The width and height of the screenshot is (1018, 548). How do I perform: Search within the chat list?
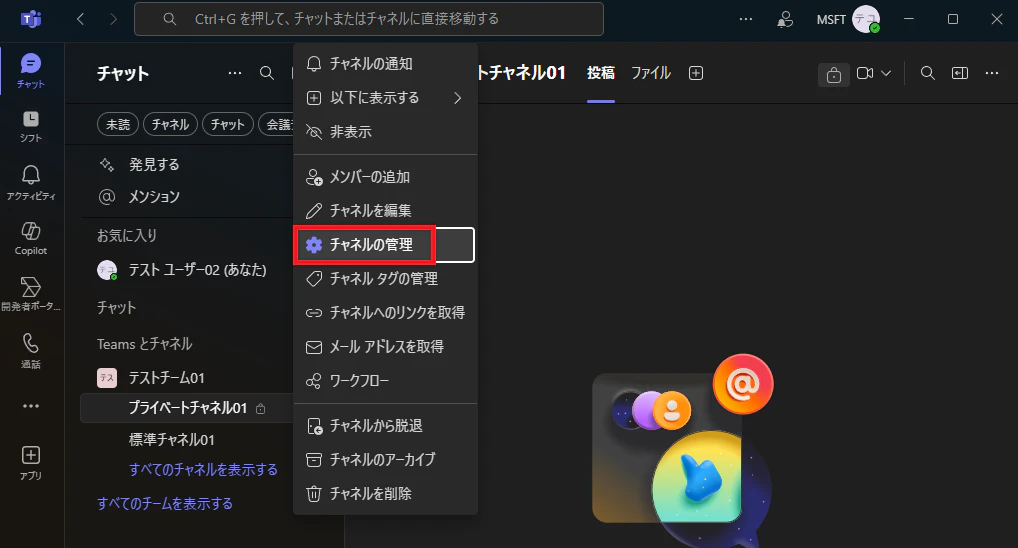click(x=267, y=73)
